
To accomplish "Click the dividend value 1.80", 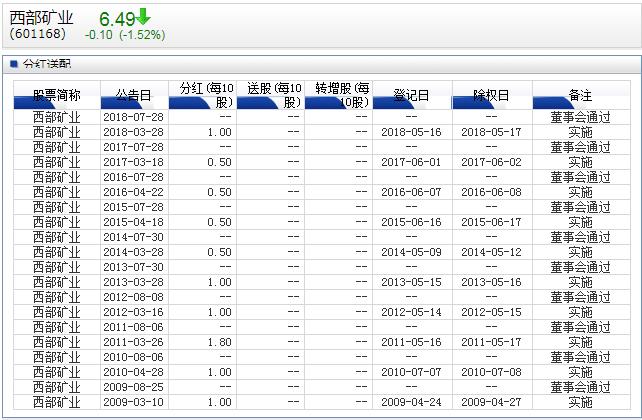I will [x=219, y=342].
